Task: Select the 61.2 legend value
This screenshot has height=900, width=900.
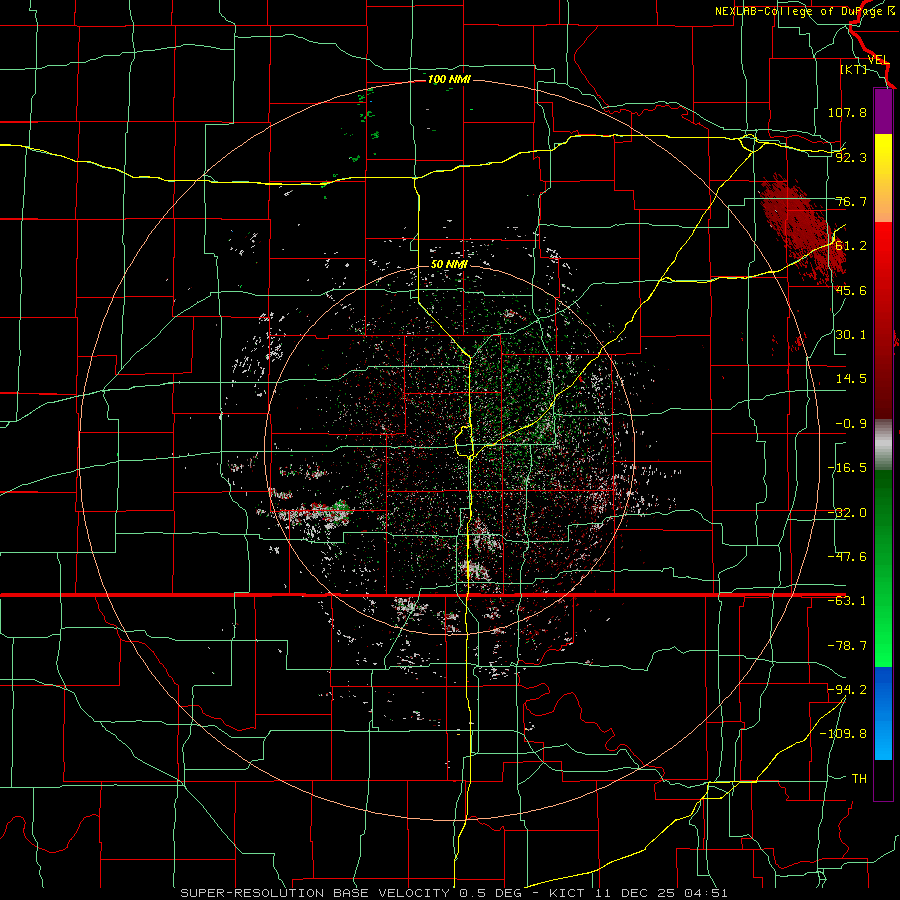Action: (x=851, y=246)
